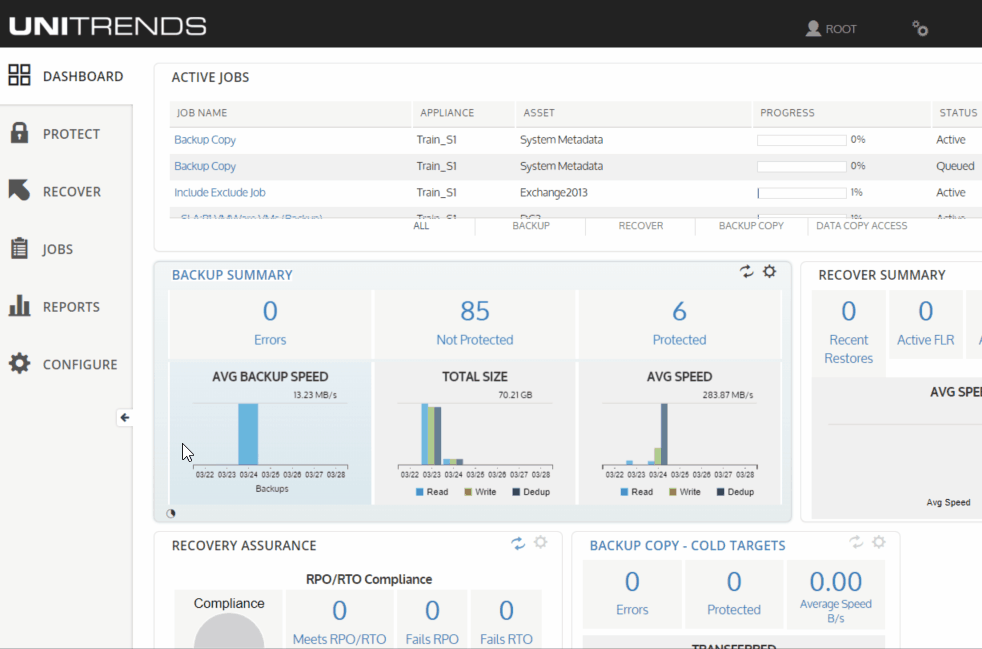Click the 6 Protected tile
982x649 pixels.
(680, 324)
